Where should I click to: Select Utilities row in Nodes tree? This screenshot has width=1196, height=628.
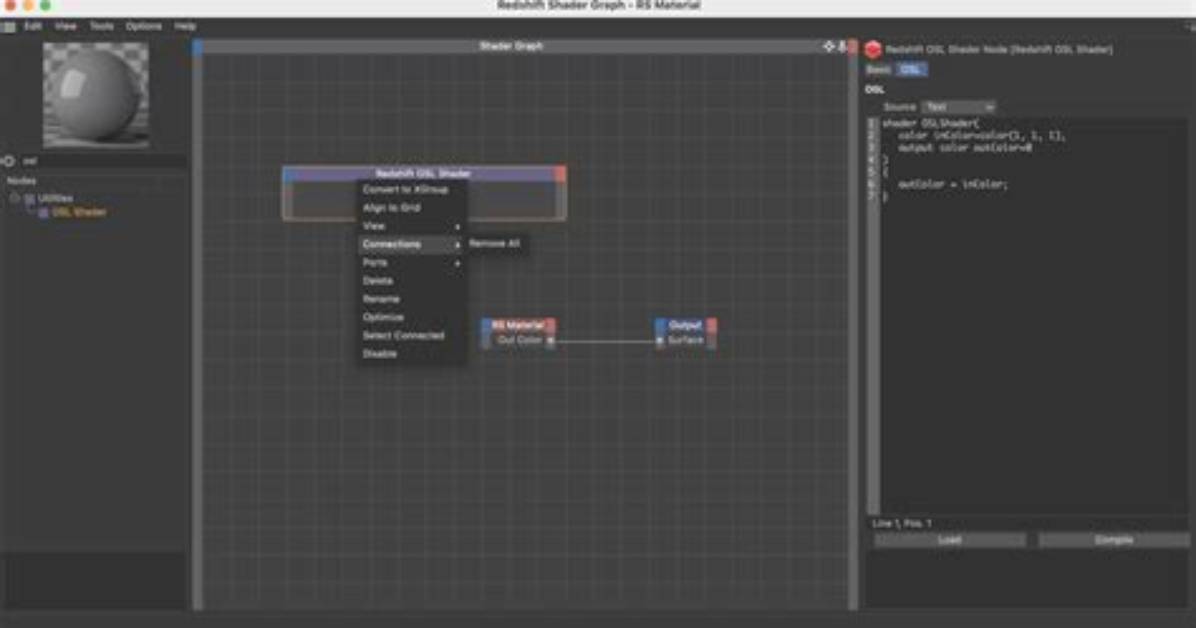click(x=55, y=198)
